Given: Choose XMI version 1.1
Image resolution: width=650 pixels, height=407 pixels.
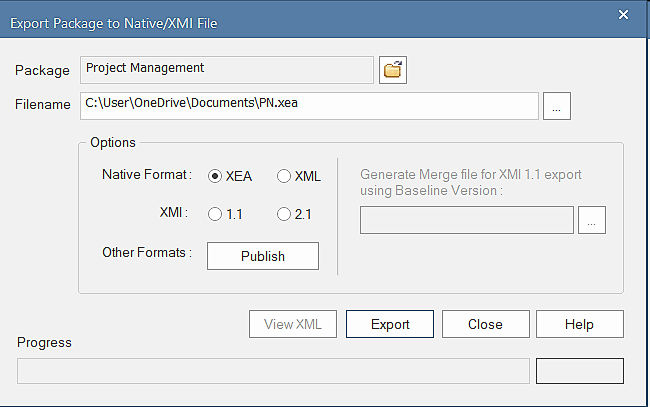Looking at the screenshot, I should pos(215,213).
